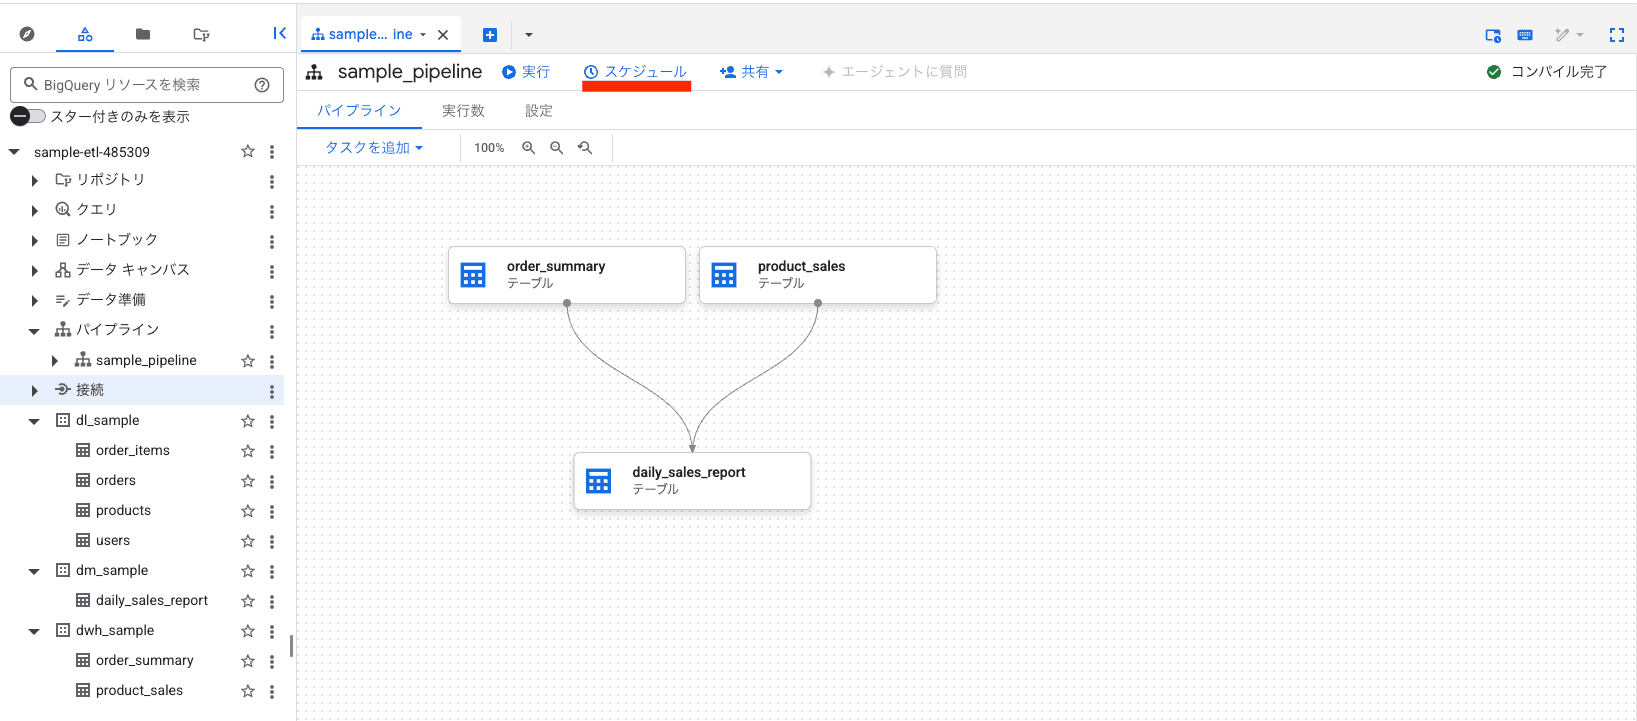The width and height of the screenshot is (1637, 721).
Task: Click the BigQuery resource search field
Action: pyautogui.click(x=140, y=85)
